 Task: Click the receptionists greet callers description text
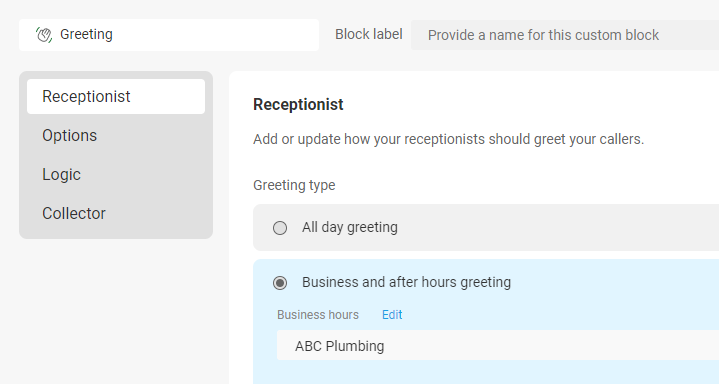(x=448, y=139)
